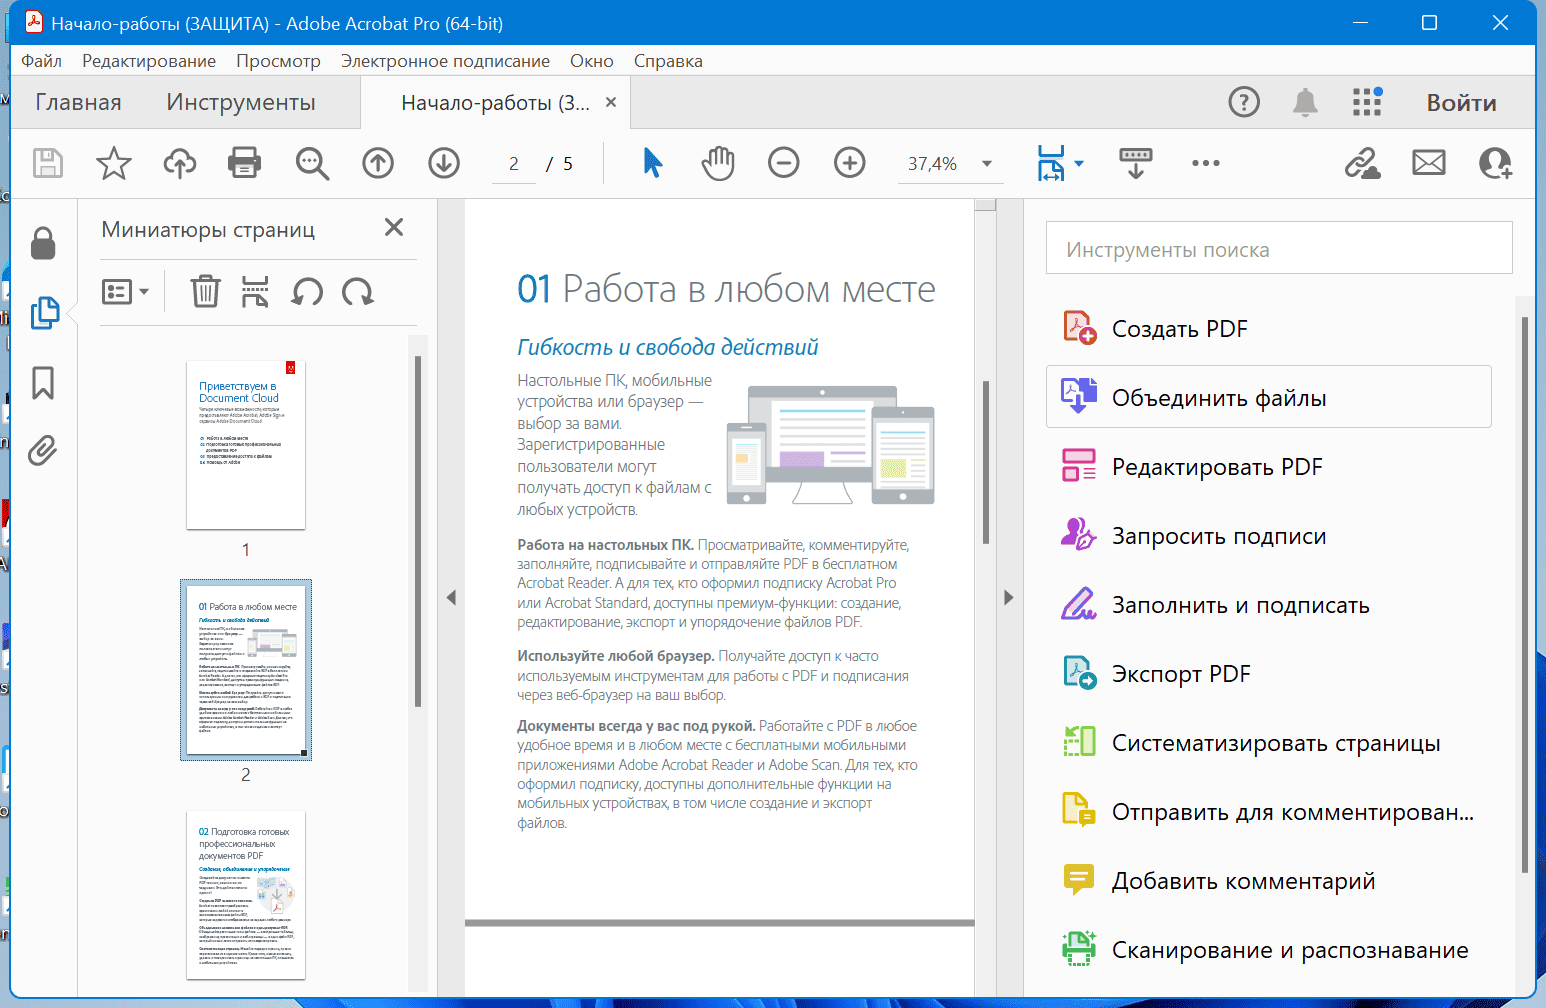This screenshot has width=1546, height=1008.
Task: Open the Создать PDF tool
Action: (x=1269, y=328)
